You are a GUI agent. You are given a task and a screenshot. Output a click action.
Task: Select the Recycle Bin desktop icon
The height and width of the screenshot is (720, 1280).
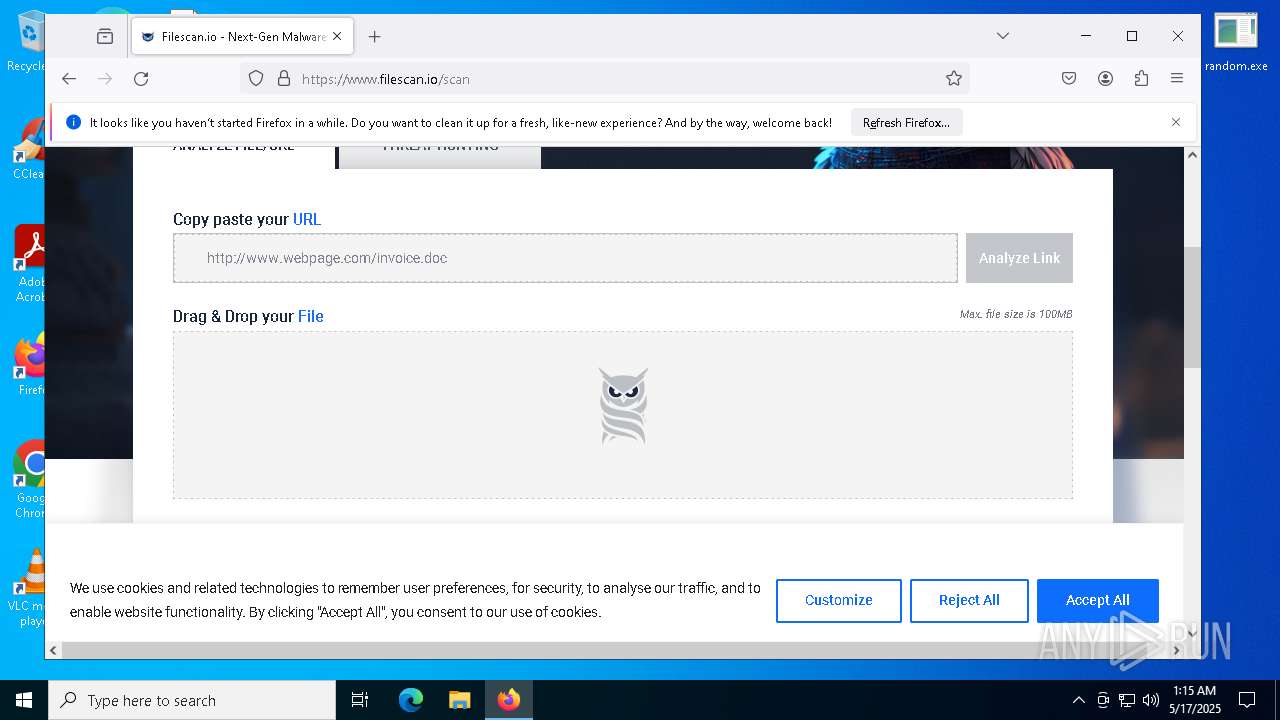(x=29, y=42)
